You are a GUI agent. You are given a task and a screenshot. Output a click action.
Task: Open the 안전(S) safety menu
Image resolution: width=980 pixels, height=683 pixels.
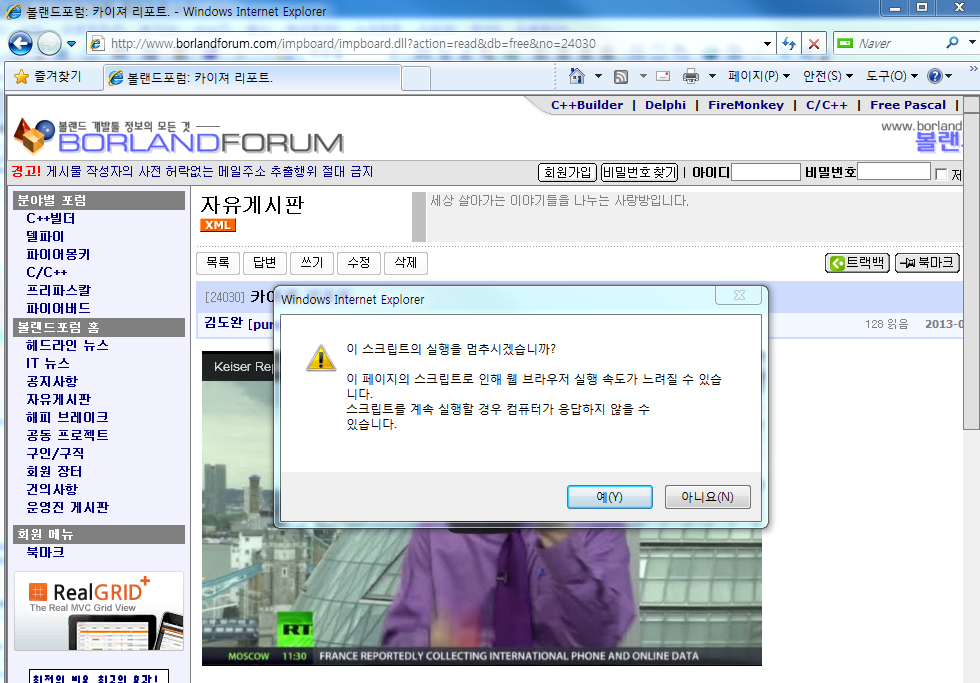[x=828, y=76]
